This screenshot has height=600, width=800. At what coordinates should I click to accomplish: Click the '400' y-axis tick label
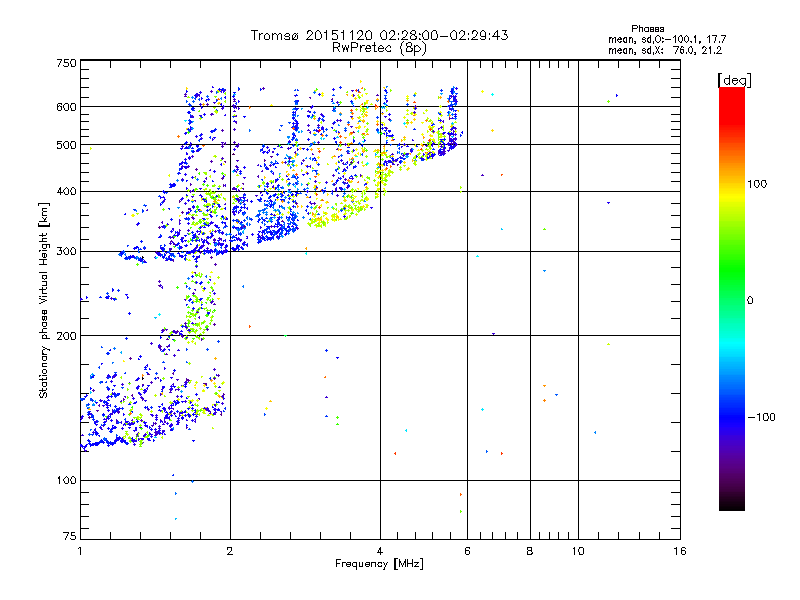coord(66,192)
